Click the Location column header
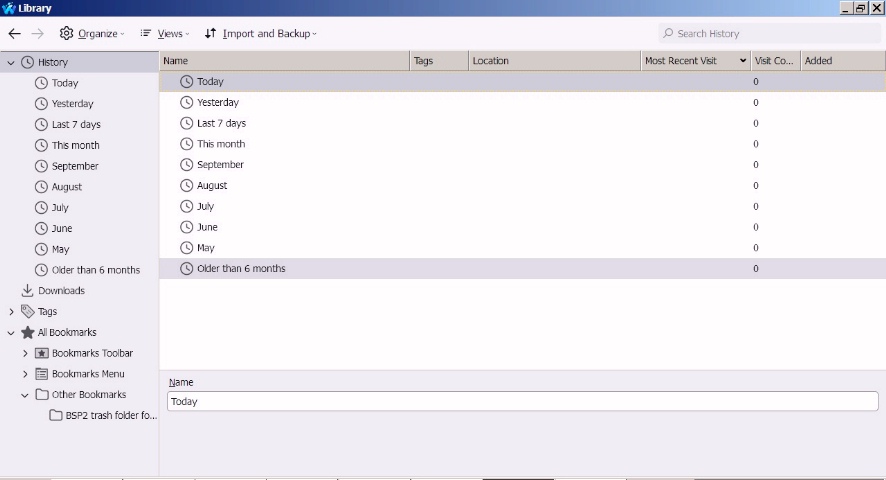Screen dimensions: 886x480 554,61
